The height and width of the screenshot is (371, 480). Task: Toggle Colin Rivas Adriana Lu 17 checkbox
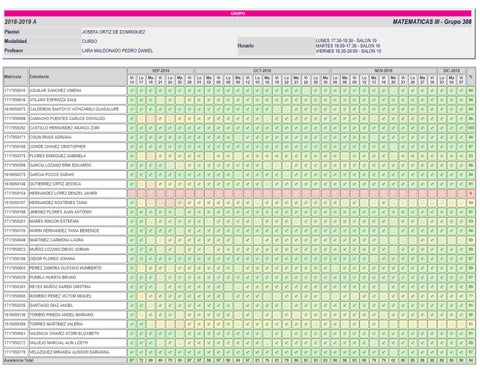(x=141, y=137)
